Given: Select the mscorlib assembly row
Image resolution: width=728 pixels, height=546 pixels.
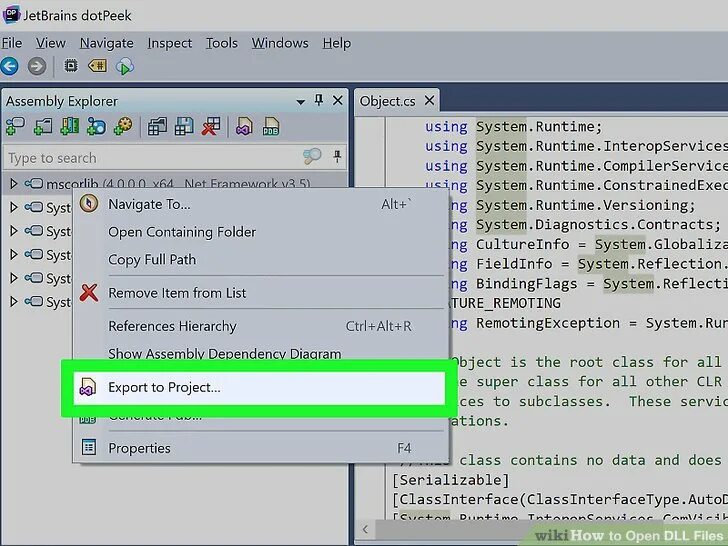Looking at the screenshot, I should pyautogui.click(x=174, y=183).
